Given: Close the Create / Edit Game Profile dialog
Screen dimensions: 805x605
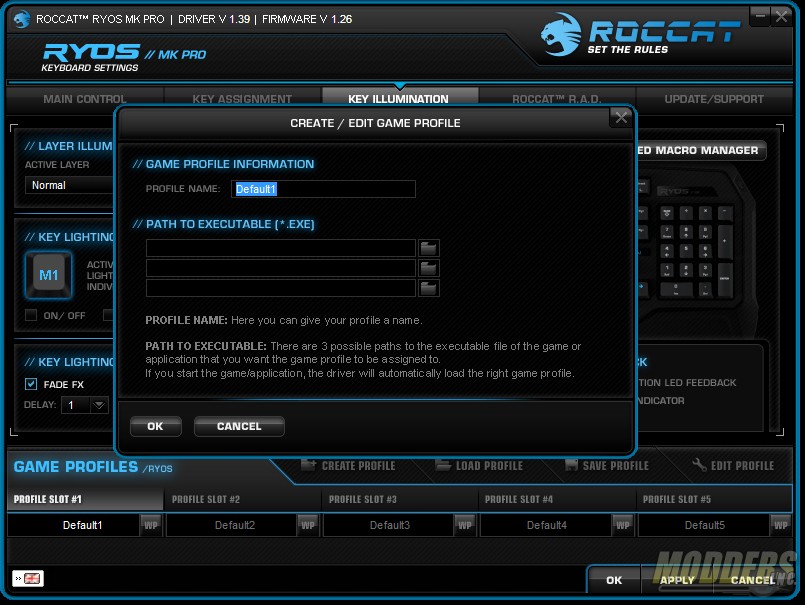Looking at the screenshot, I should pyautogui.click(x=621, y=118).
